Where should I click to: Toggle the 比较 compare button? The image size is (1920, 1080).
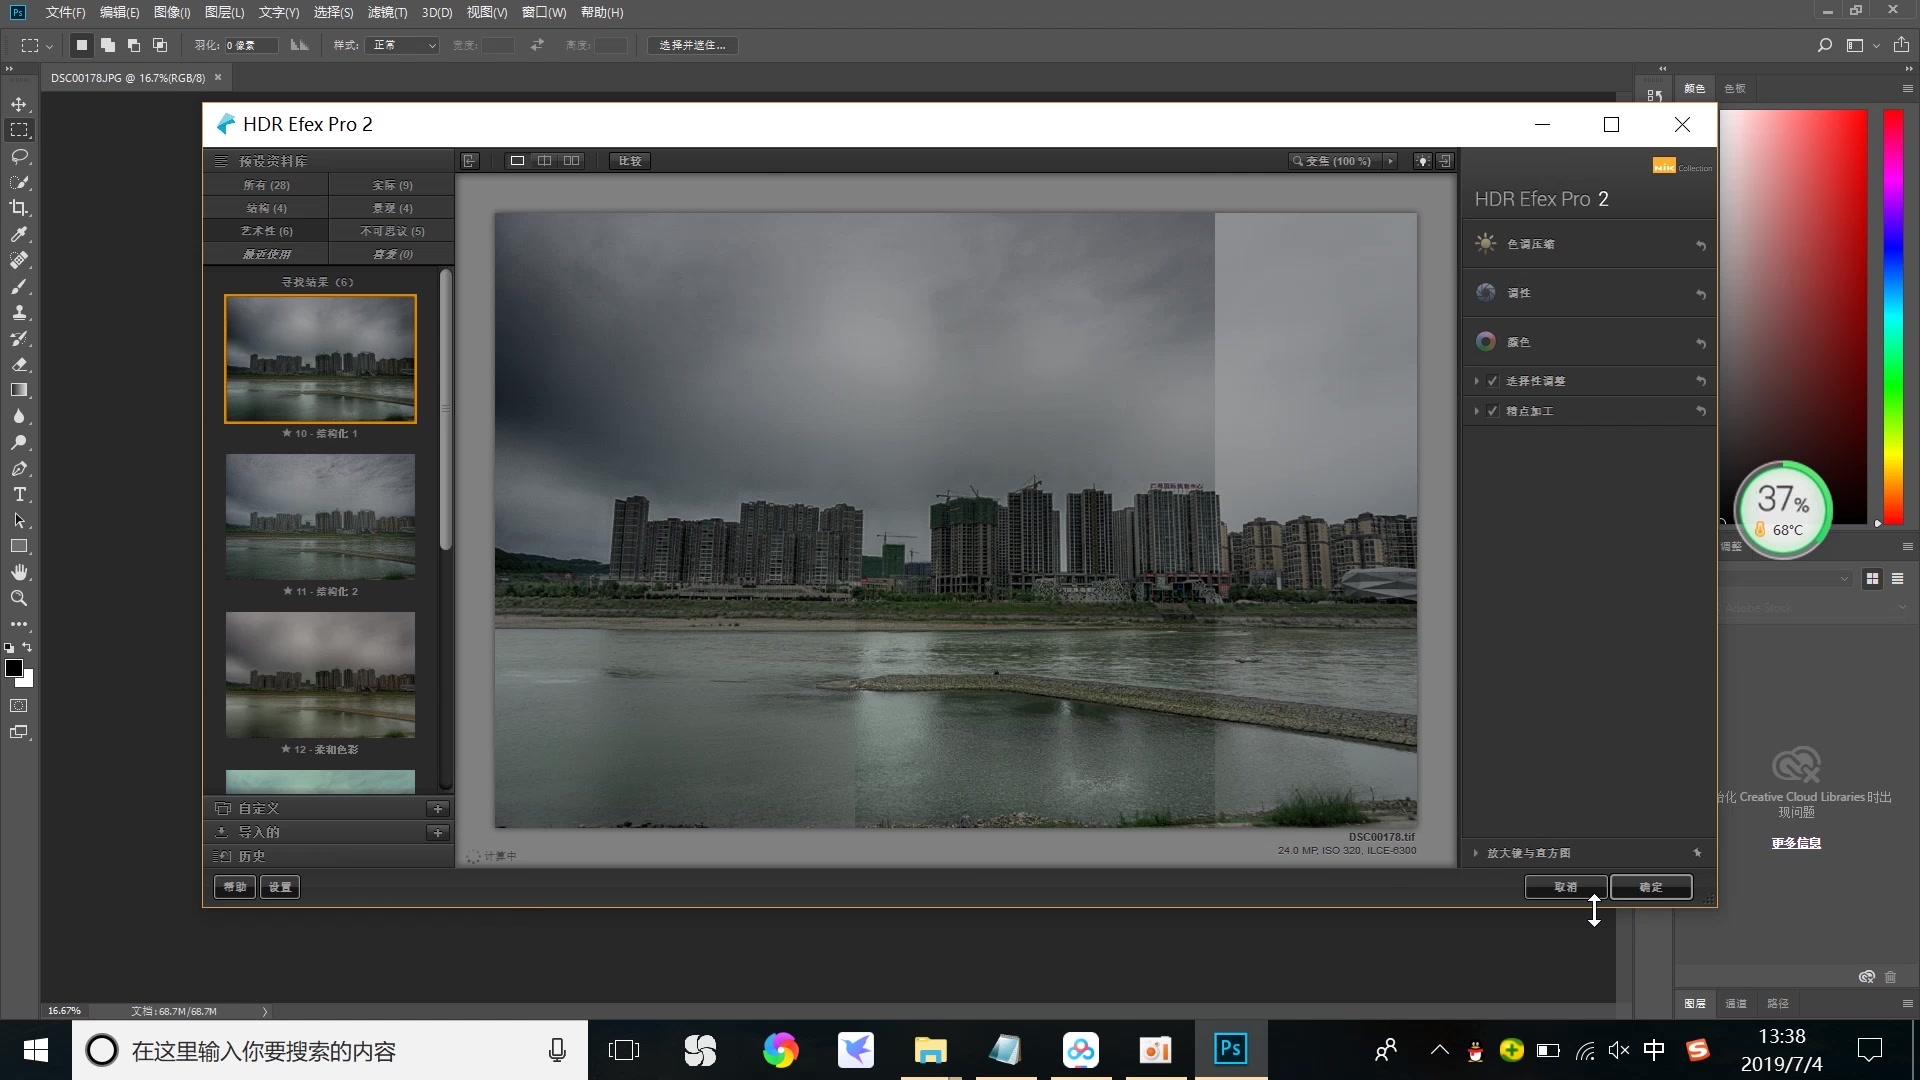(x=630, y=161)
